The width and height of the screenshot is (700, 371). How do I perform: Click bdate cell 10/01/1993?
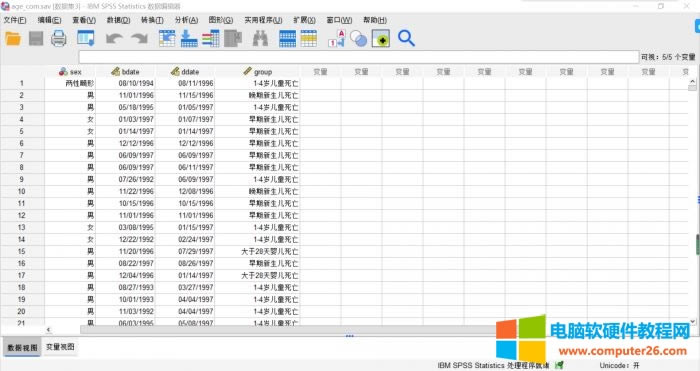tap(125, 300)
